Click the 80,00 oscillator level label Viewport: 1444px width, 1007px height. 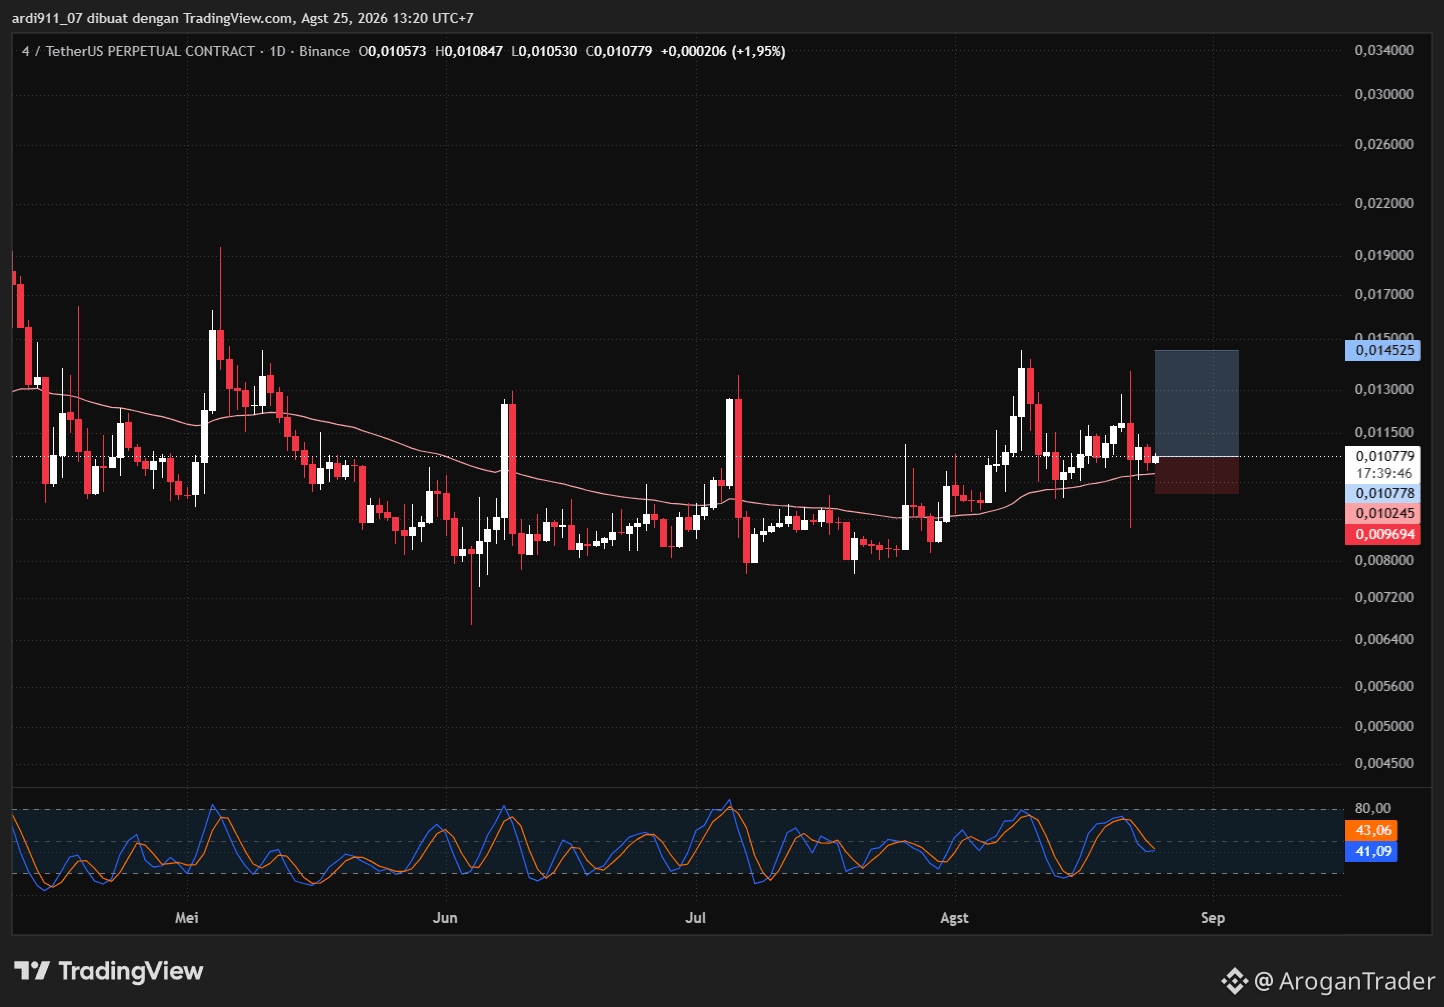coord(1373,808)
